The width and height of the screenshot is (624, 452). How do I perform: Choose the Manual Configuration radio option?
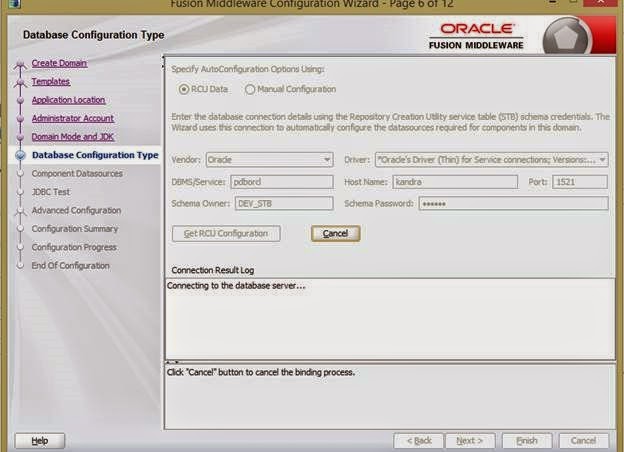pyautogui.click(x=250, y=90)
